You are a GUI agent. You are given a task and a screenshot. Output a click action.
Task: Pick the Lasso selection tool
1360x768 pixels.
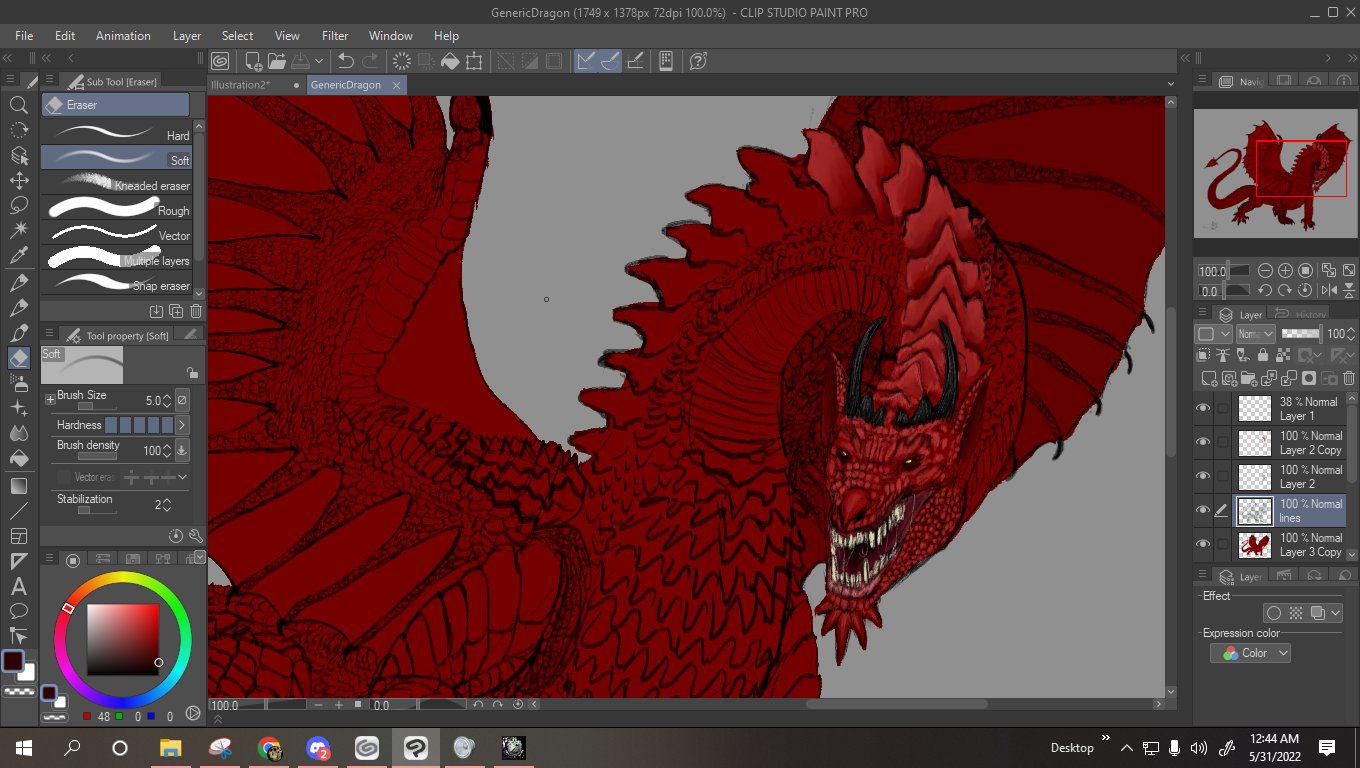[x=18, y=205]
